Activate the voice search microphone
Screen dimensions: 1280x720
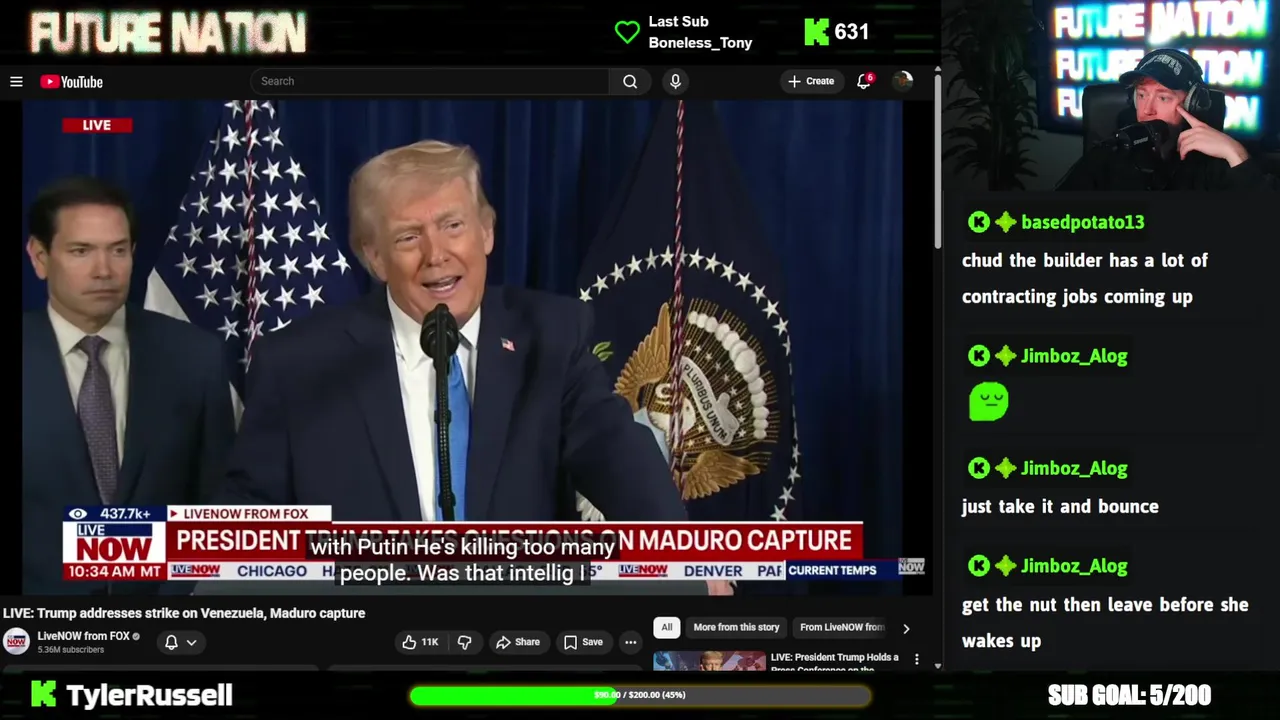coord(675,81)
